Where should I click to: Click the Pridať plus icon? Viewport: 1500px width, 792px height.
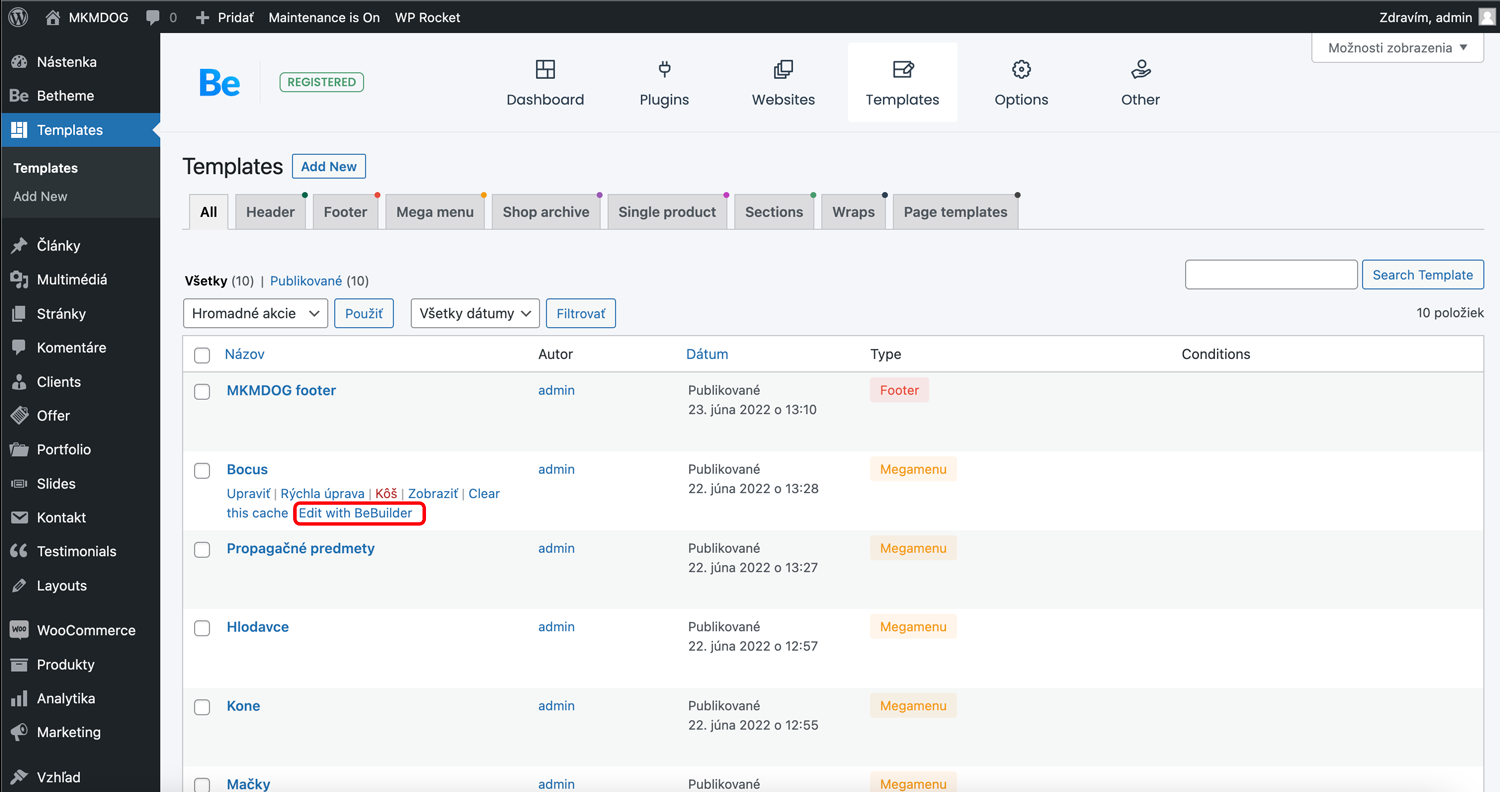pyautogui.click(x=203, y=17)
